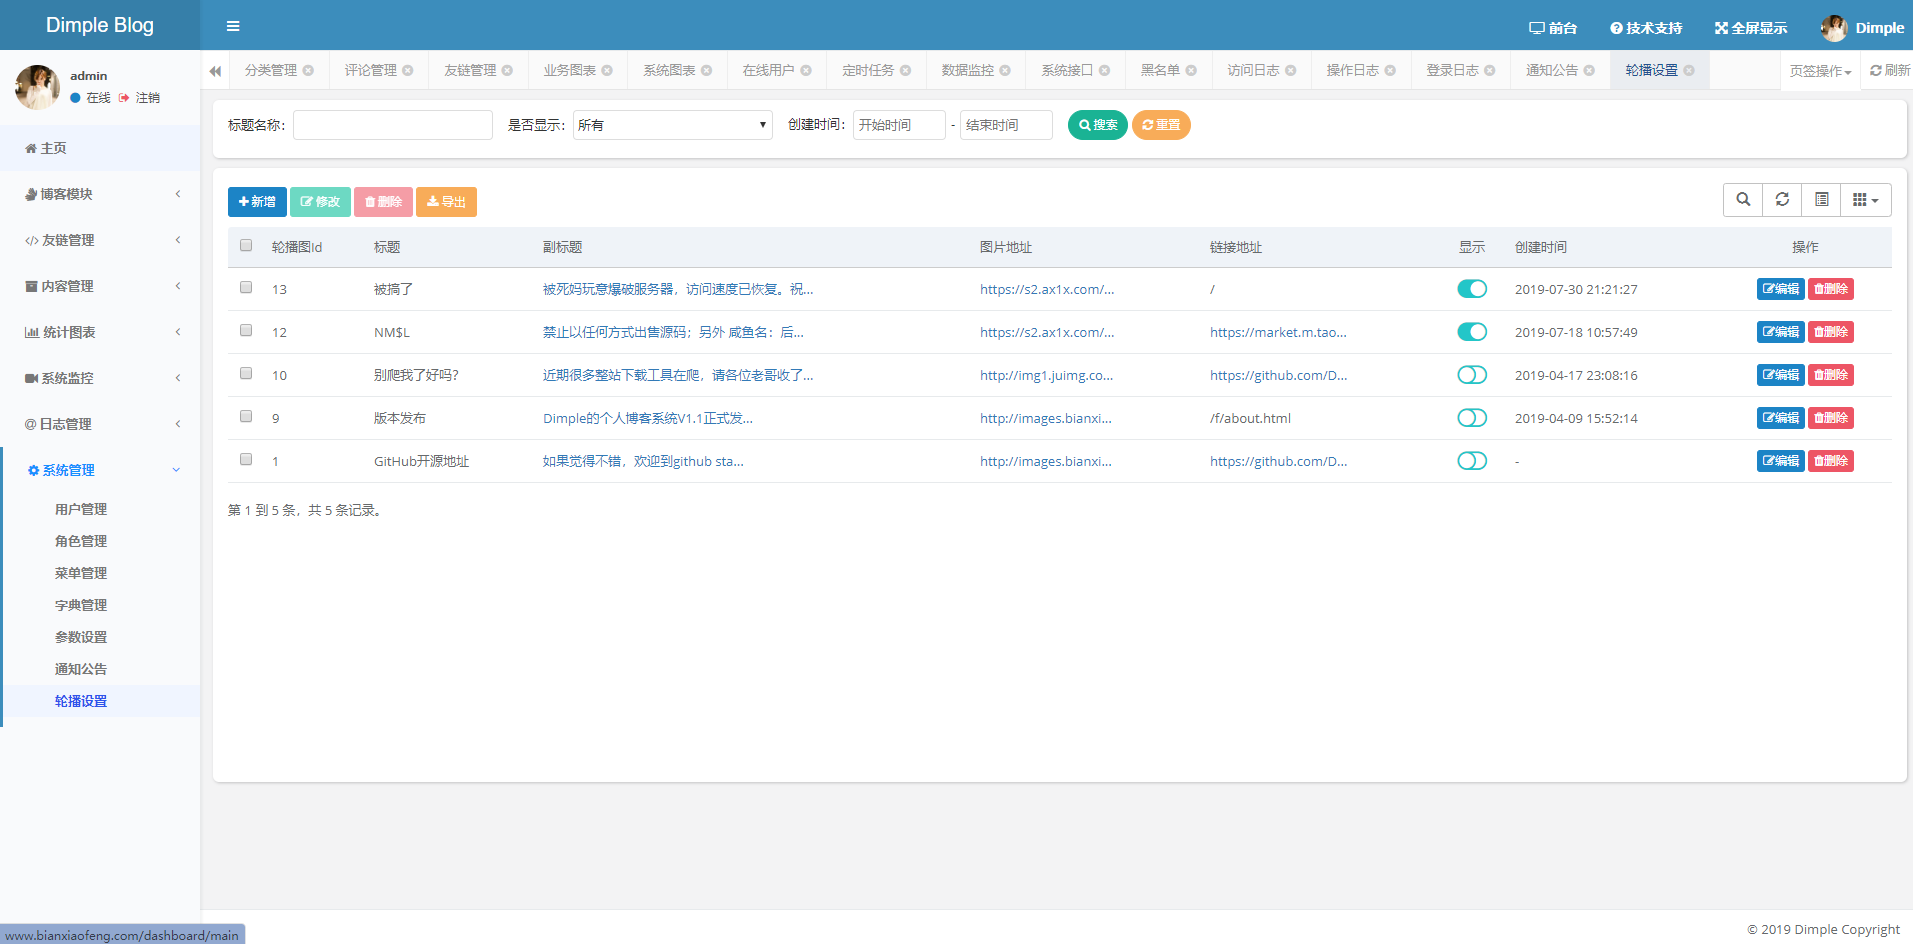Click the 新增 add button
This screenshot has height=944, width=1913.
tap(257, 202)
